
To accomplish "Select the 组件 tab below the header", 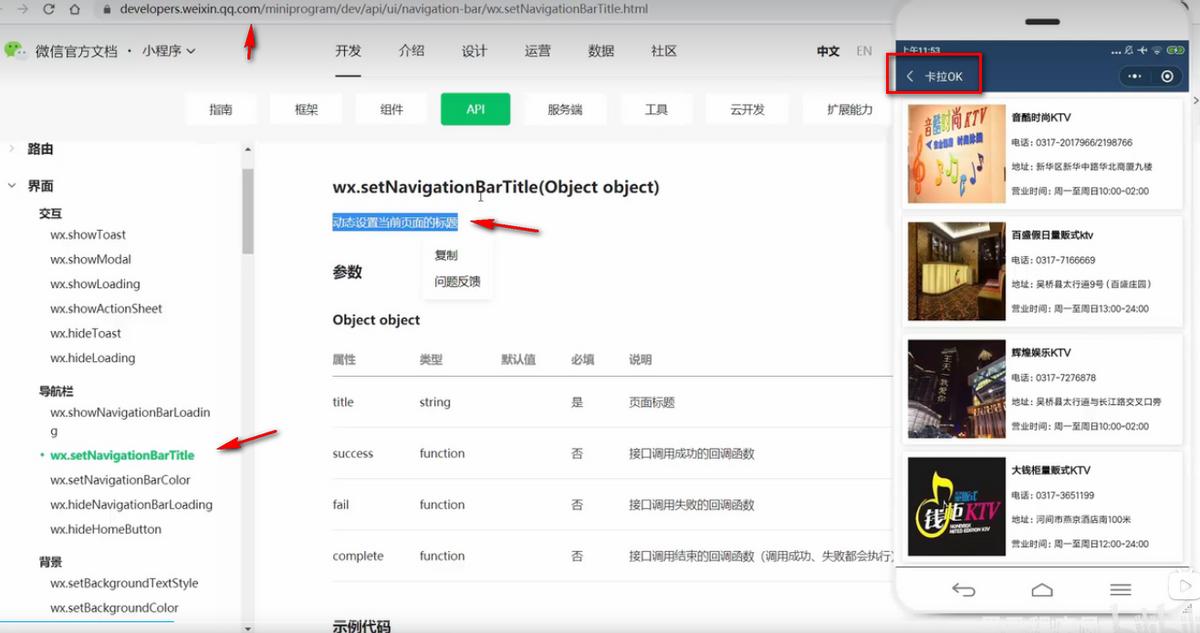I will (390, 109).
